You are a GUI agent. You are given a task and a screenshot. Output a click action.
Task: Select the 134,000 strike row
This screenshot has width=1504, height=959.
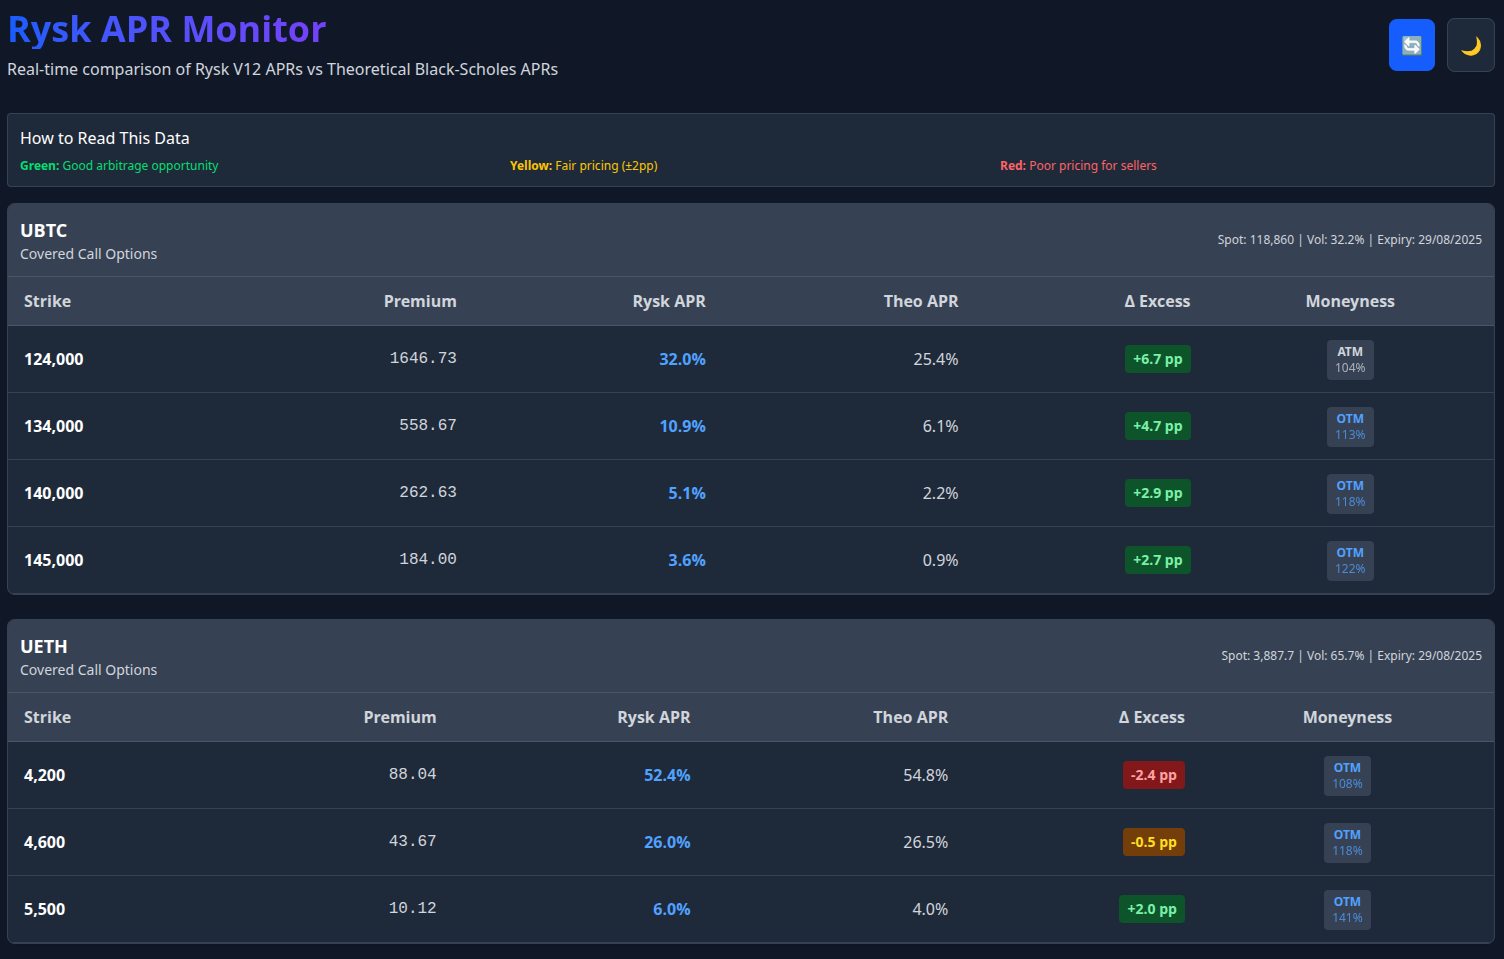(750, 426)
